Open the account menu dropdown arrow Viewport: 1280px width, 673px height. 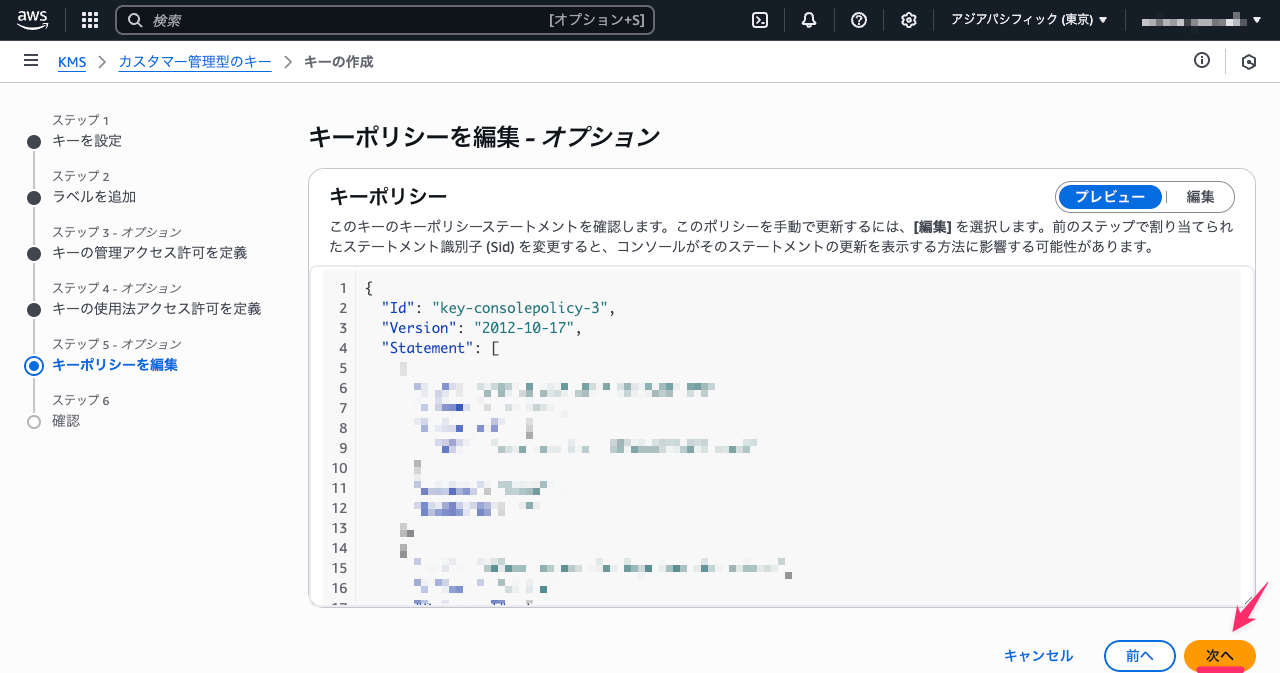(x=1257, y=20)
